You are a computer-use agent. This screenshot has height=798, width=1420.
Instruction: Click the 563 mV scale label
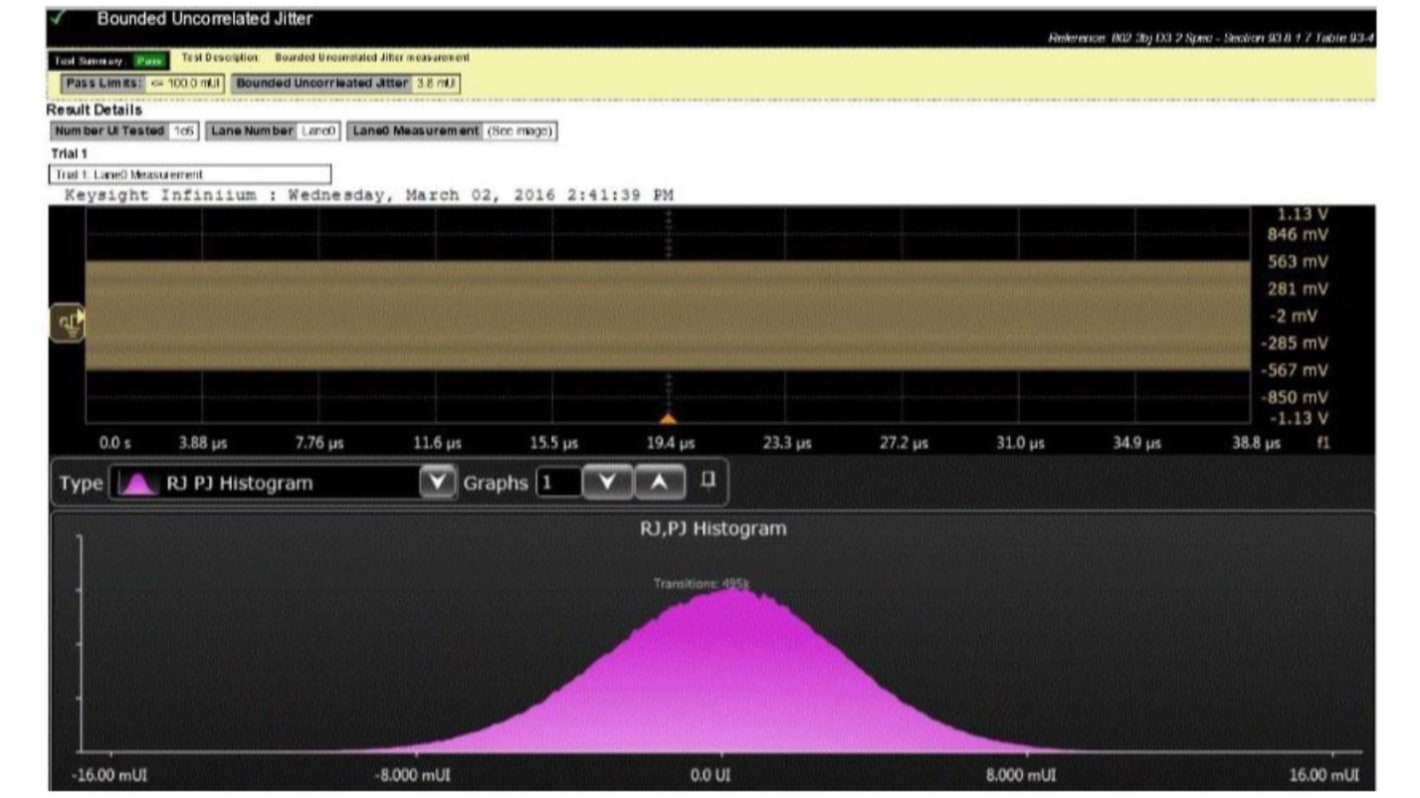click(x=1298, y=262)
